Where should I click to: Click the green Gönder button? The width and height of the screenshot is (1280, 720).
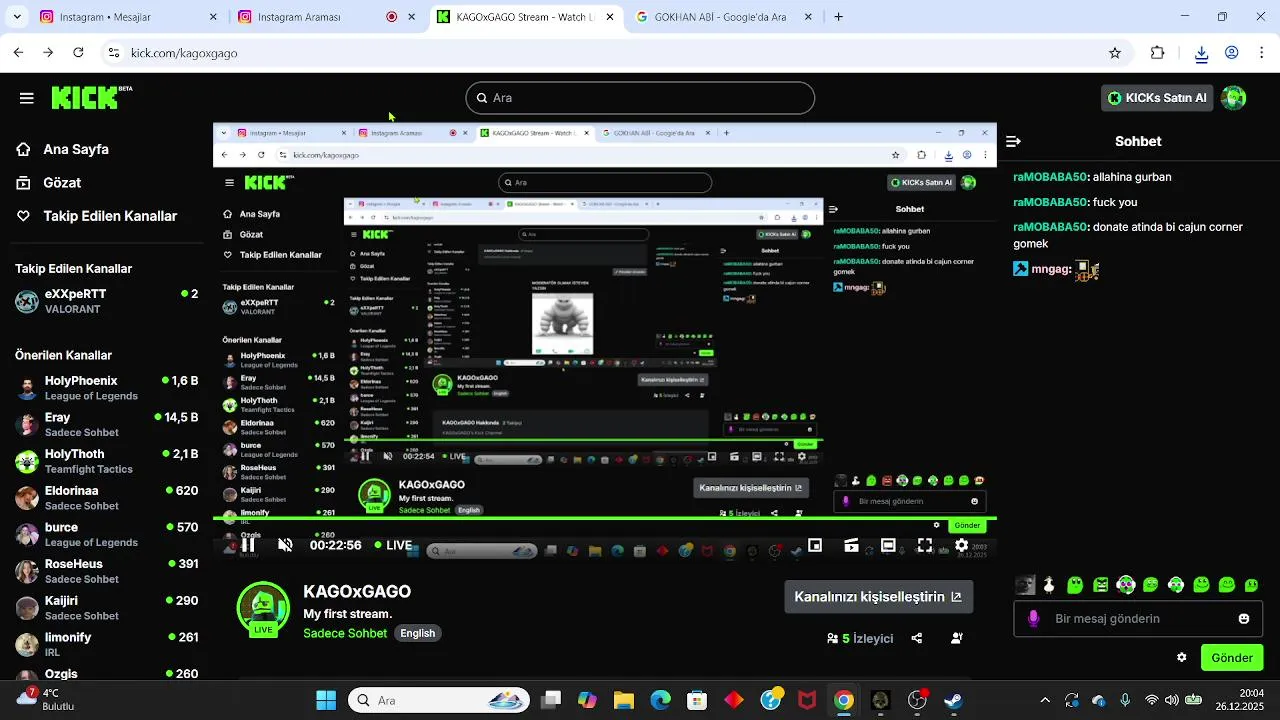point(1232,658)
